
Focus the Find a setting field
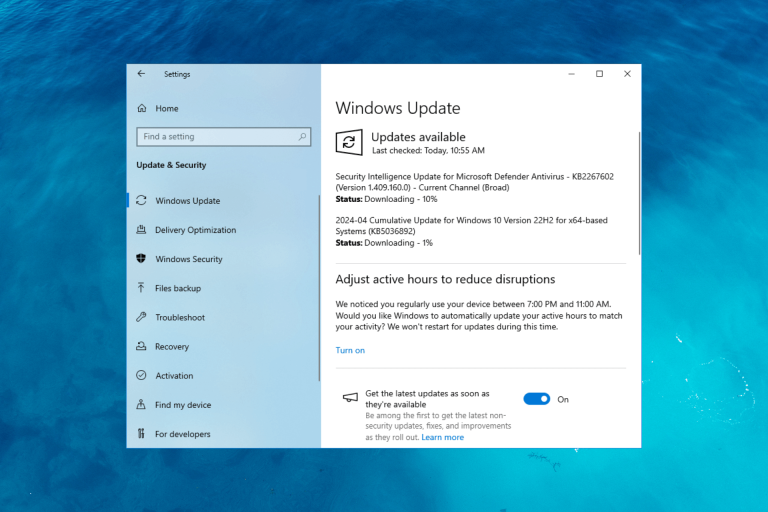point(223,137)
